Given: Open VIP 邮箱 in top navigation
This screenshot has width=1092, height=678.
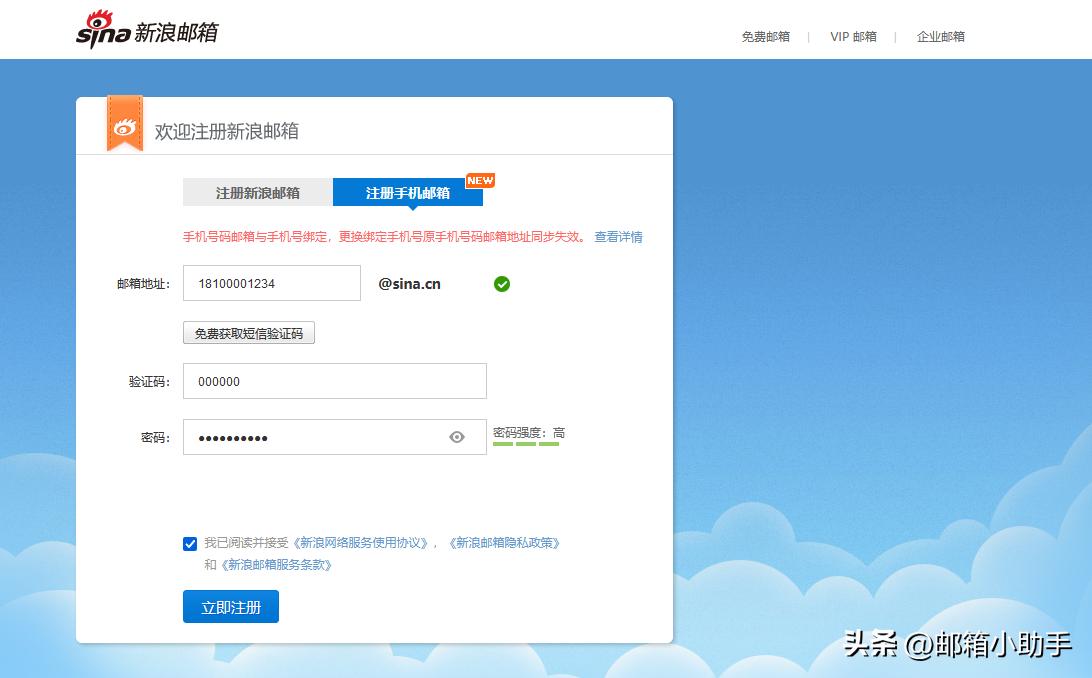Looking at the screenshot, I should point(853,37).
